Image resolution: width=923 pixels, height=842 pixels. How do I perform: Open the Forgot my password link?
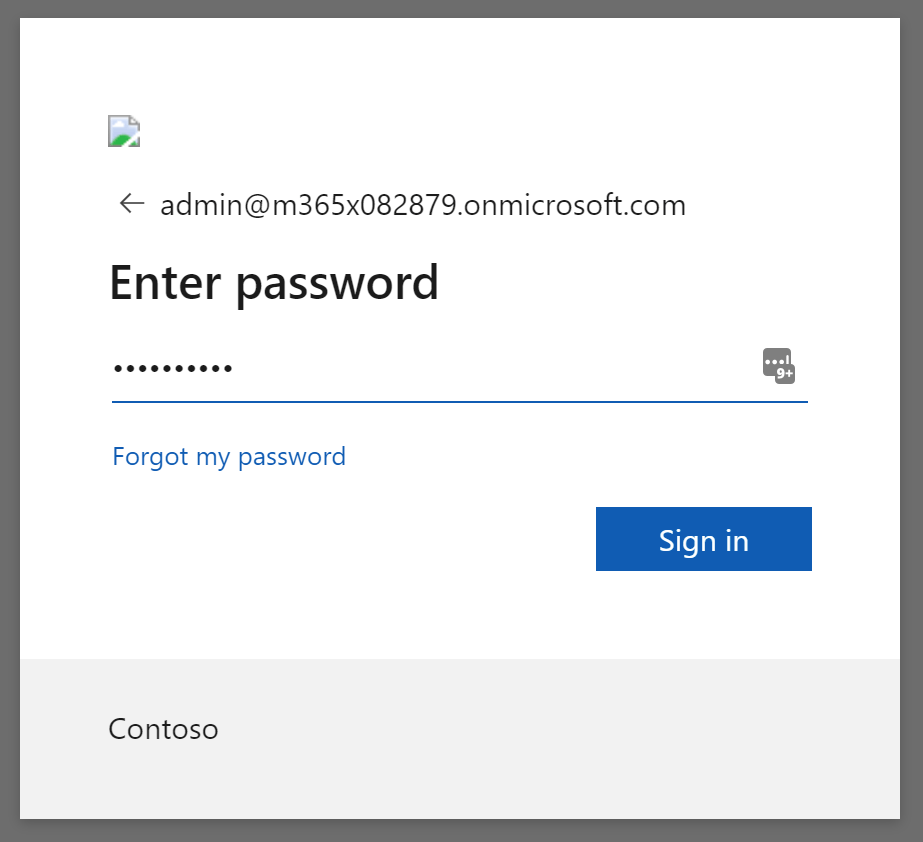229,457
